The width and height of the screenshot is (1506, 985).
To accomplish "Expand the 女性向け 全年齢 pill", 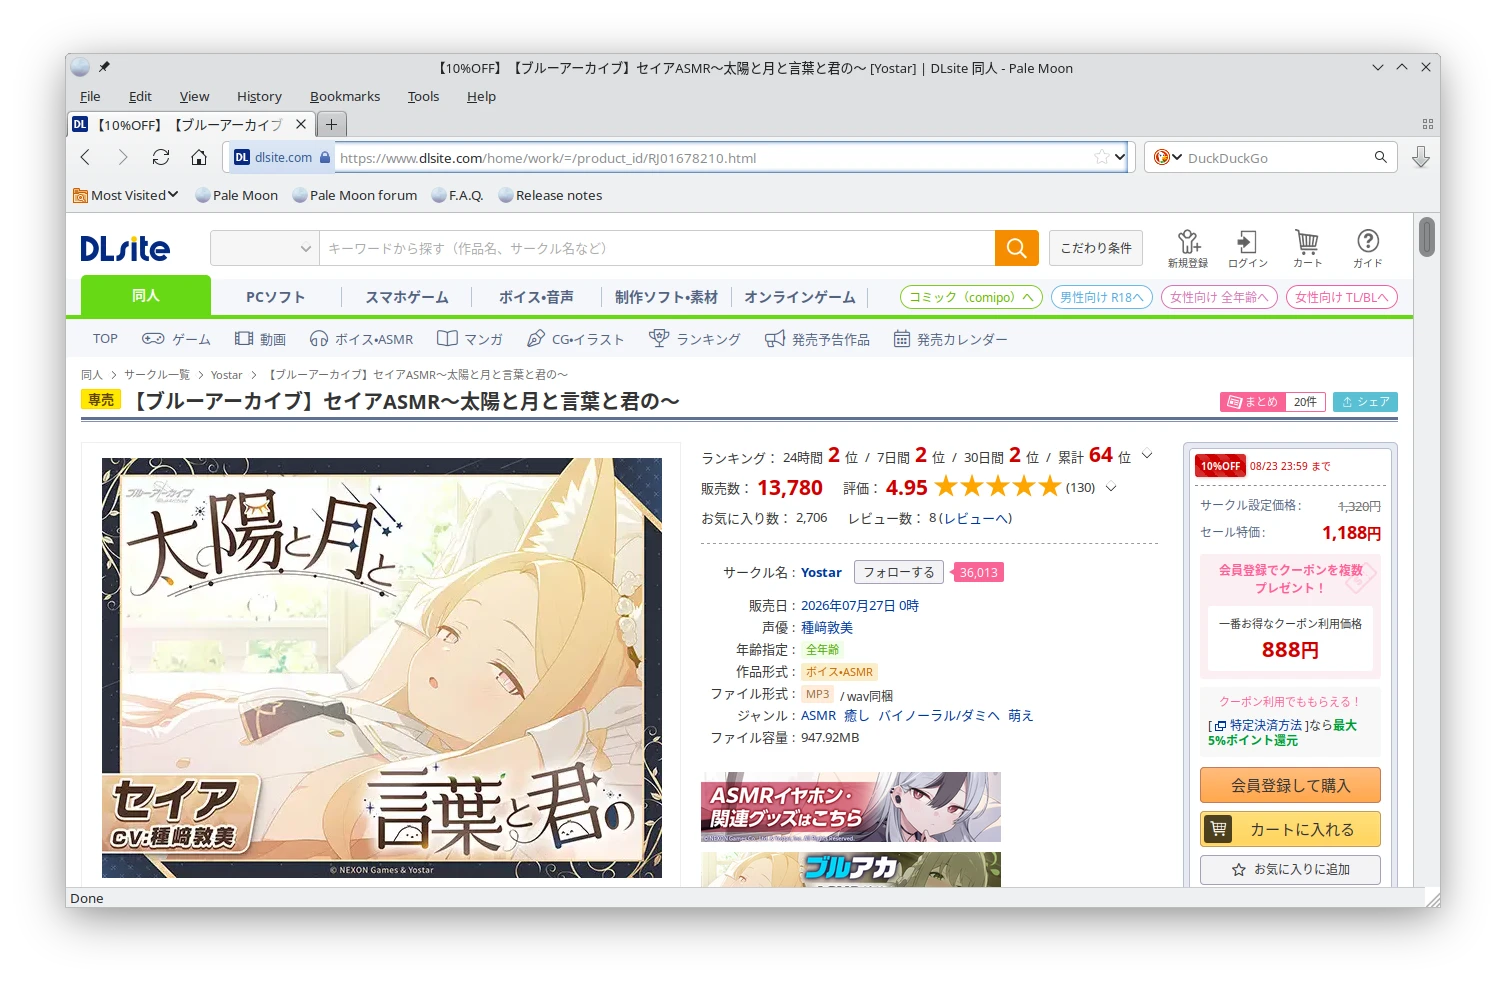I will pyautogui.click(x=1219, y=297).
